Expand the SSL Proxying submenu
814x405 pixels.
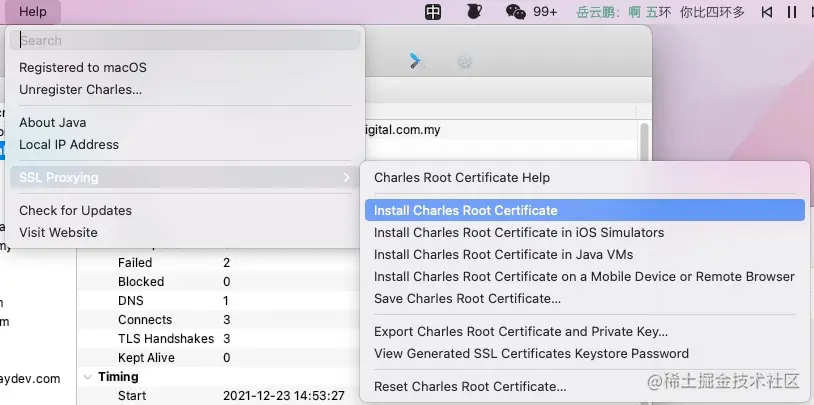click(185, 178)
